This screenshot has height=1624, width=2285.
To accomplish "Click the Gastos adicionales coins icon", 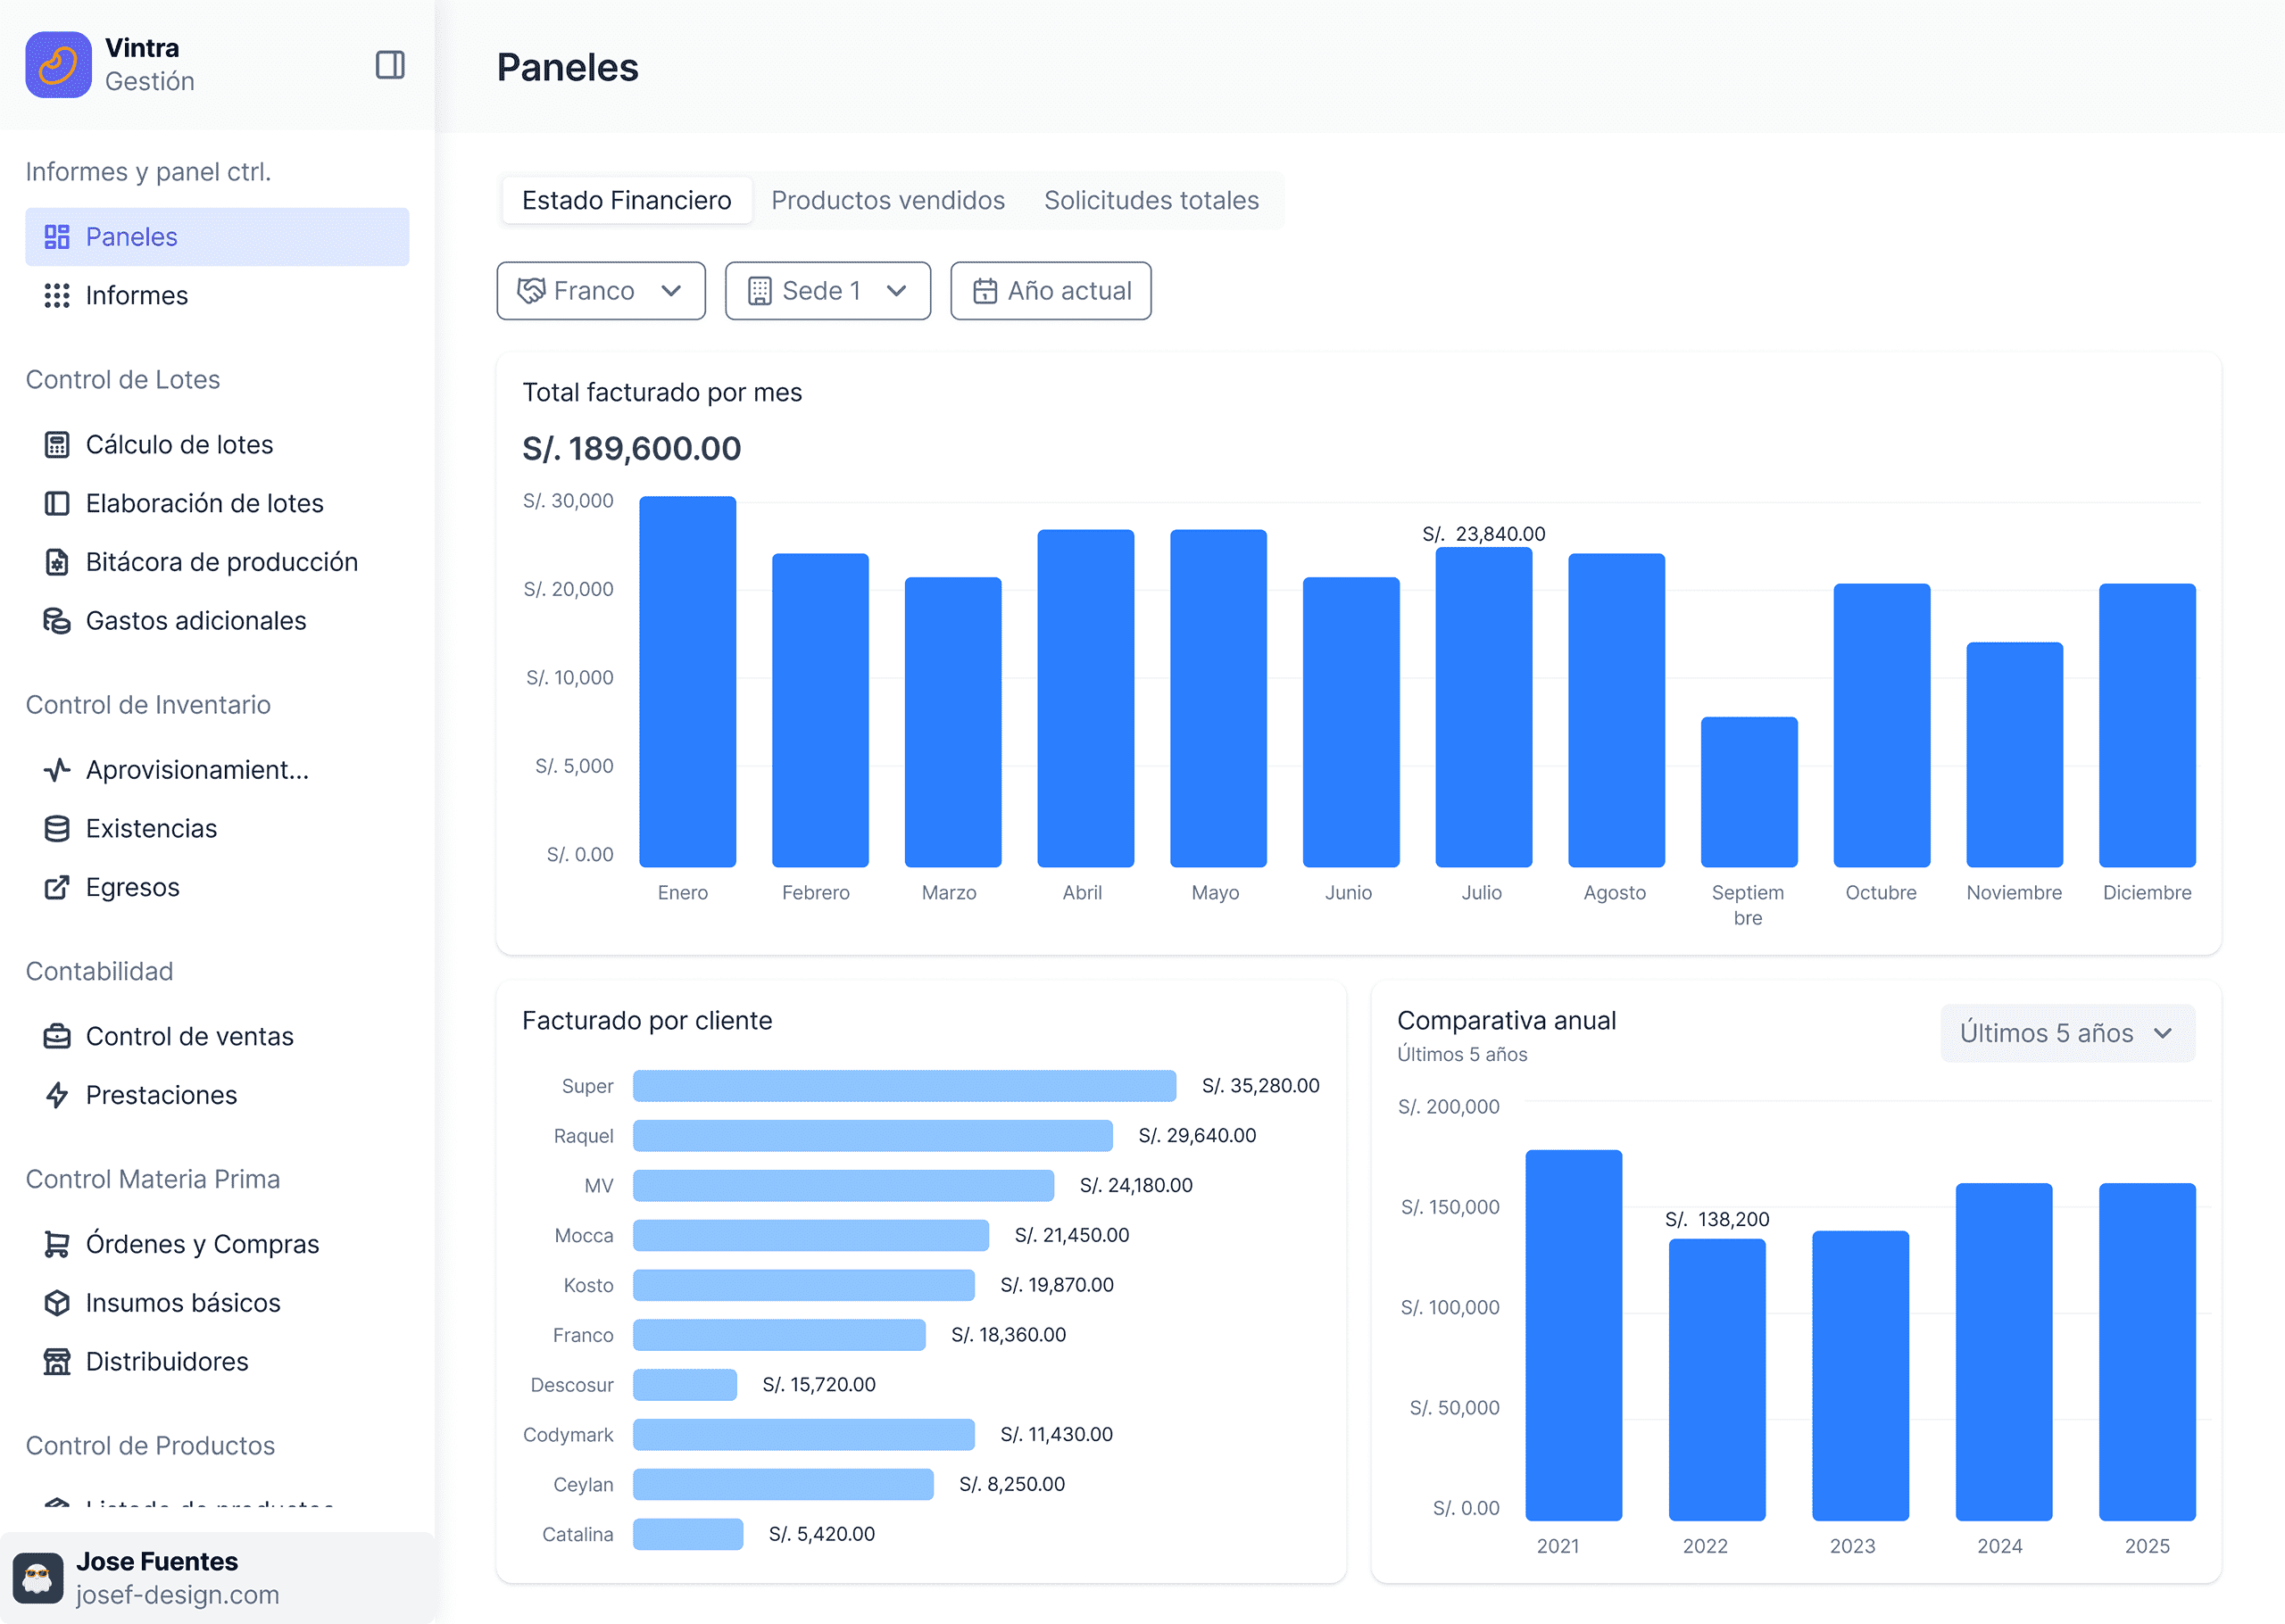I will pyautogui.click(x=57, y=621).
